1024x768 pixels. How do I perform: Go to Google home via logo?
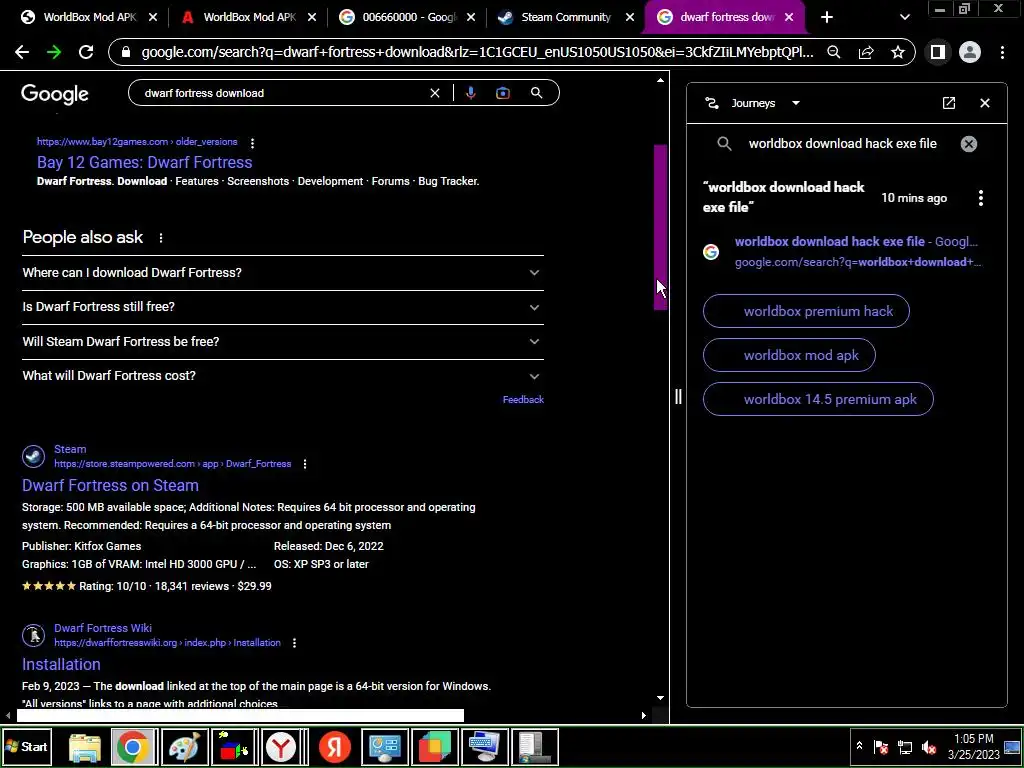click(x=55, y=94)
